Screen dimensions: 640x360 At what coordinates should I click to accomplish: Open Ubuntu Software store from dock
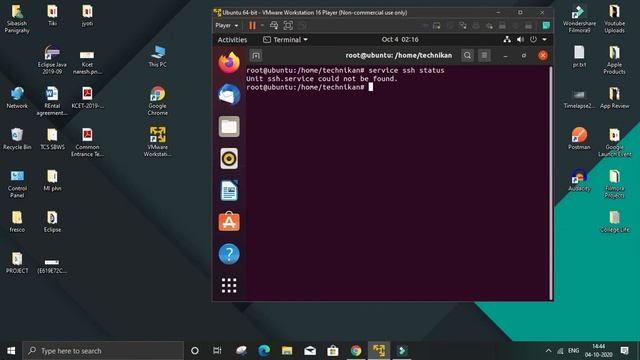pos(229,222)
